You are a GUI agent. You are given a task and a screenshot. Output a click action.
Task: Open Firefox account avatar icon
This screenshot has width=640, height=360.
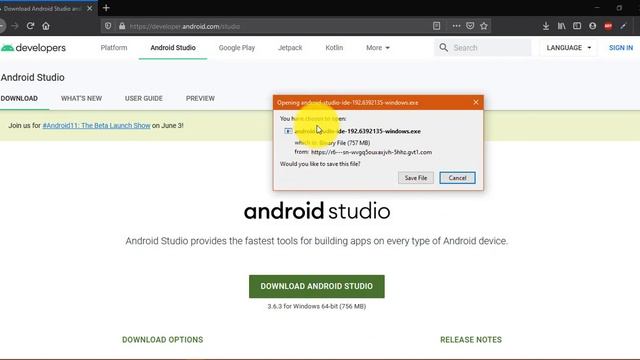(x=592, y=26)
